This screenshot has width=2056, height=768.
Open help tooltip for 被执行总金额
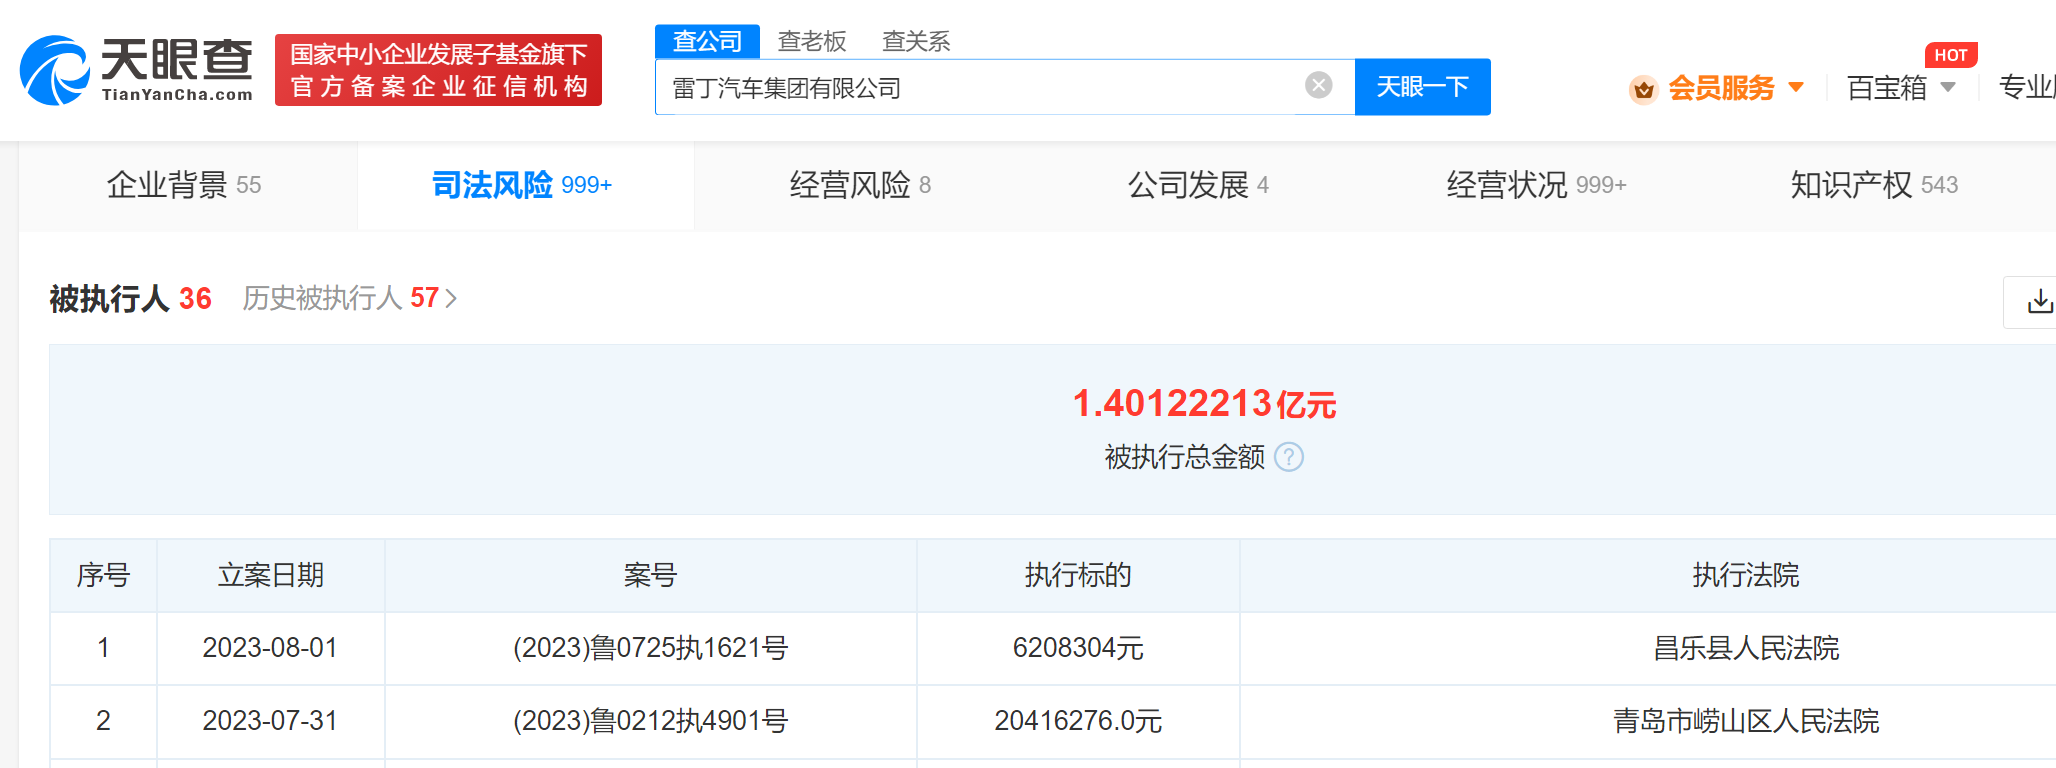coord(1289,457)
